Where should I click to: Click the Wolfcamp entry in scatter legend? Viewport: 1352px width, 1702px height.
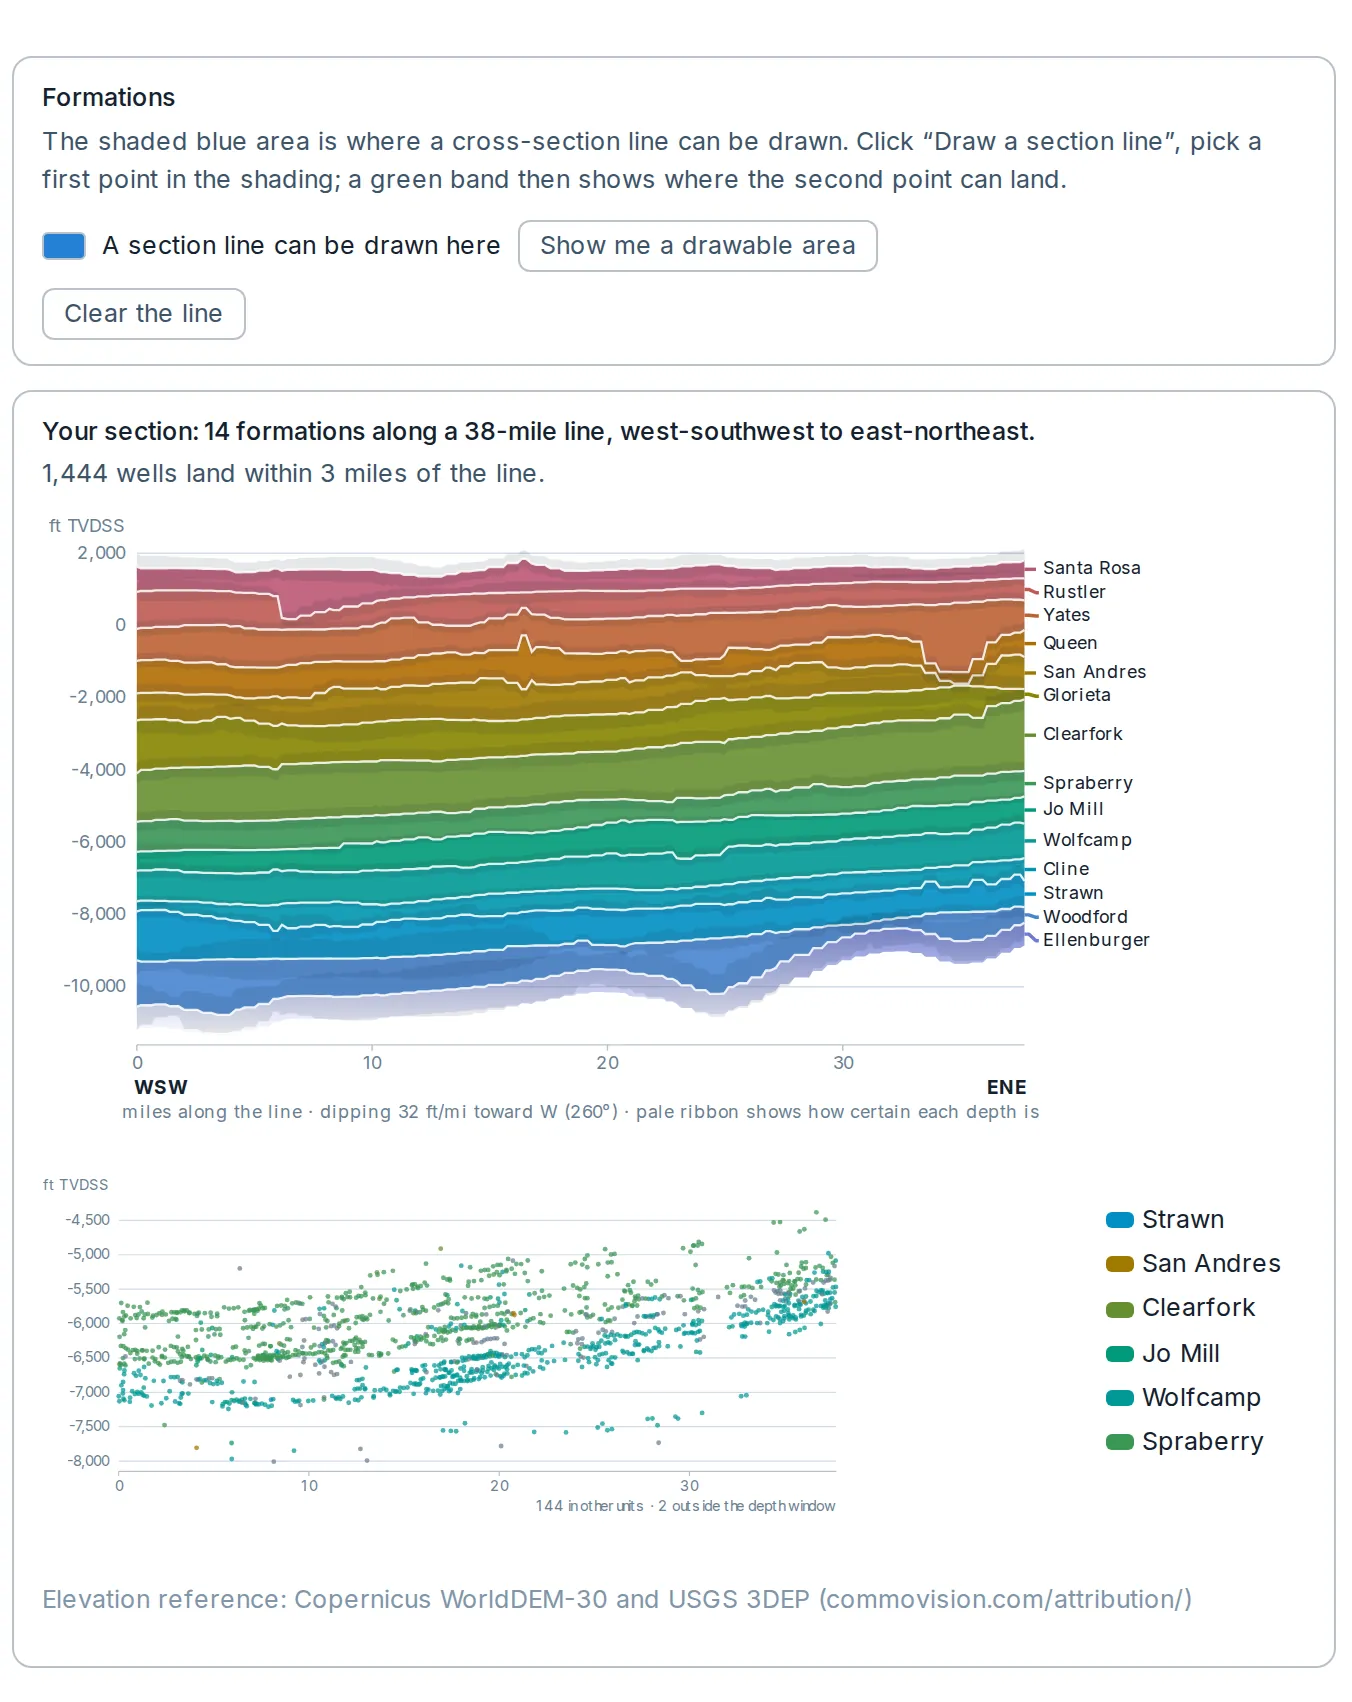tap(1183, 1398)
